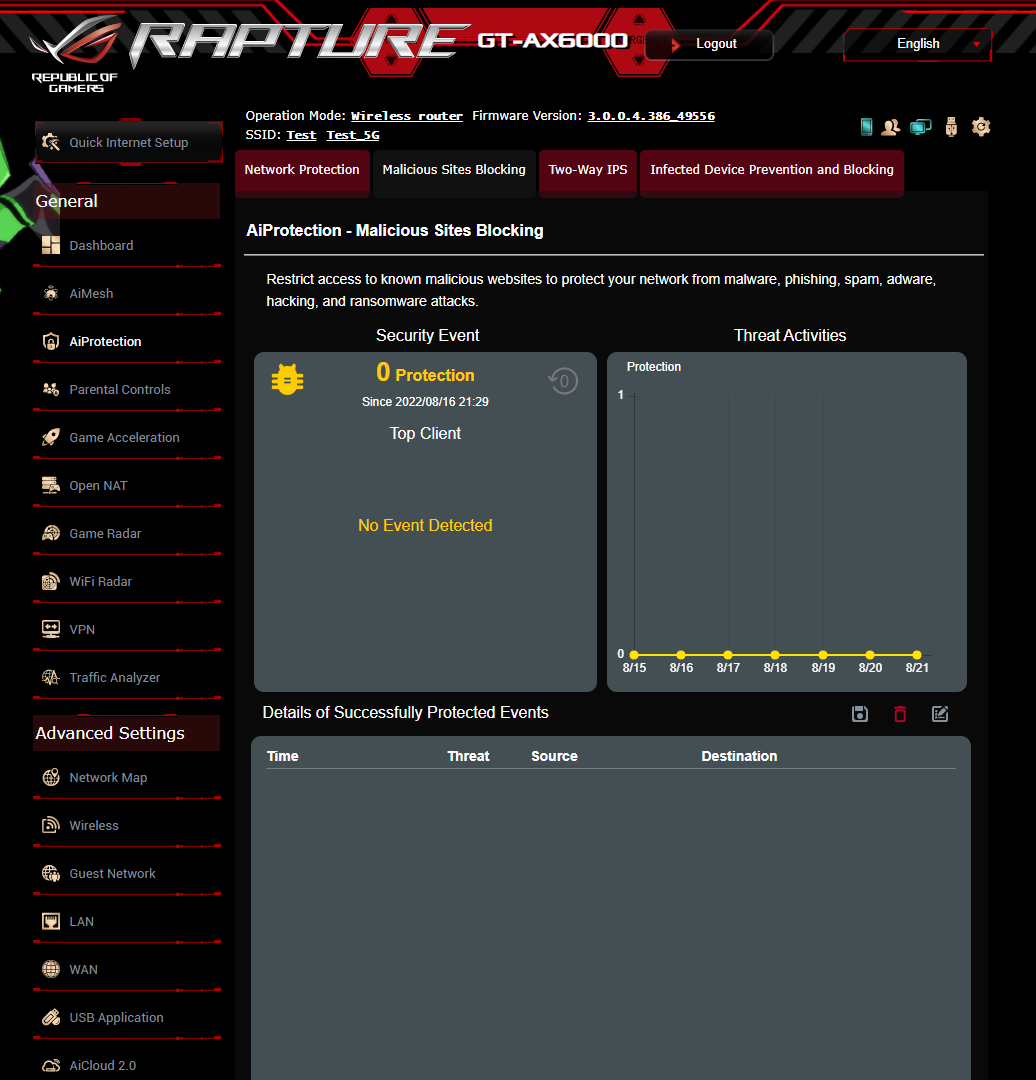Switch to Two-Way IPS tab
1036x1080 pixels.
(x=588, y=170)
